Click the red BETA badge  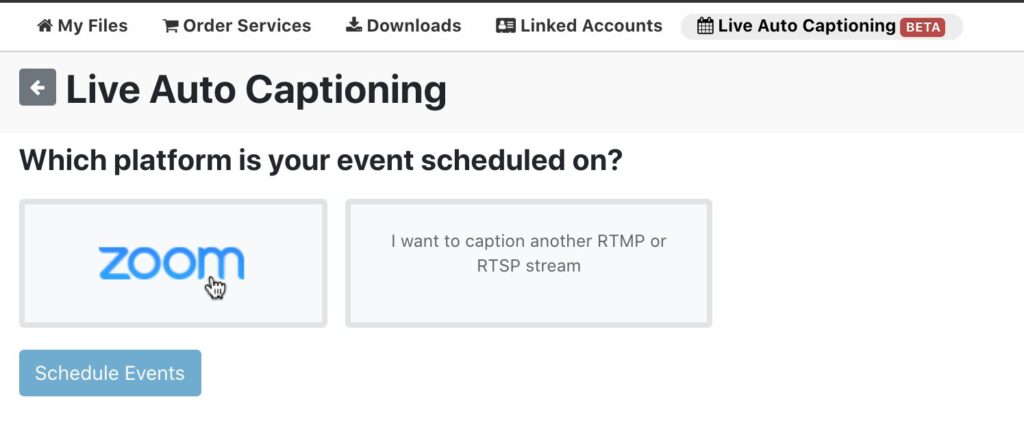tap(922, 27)
